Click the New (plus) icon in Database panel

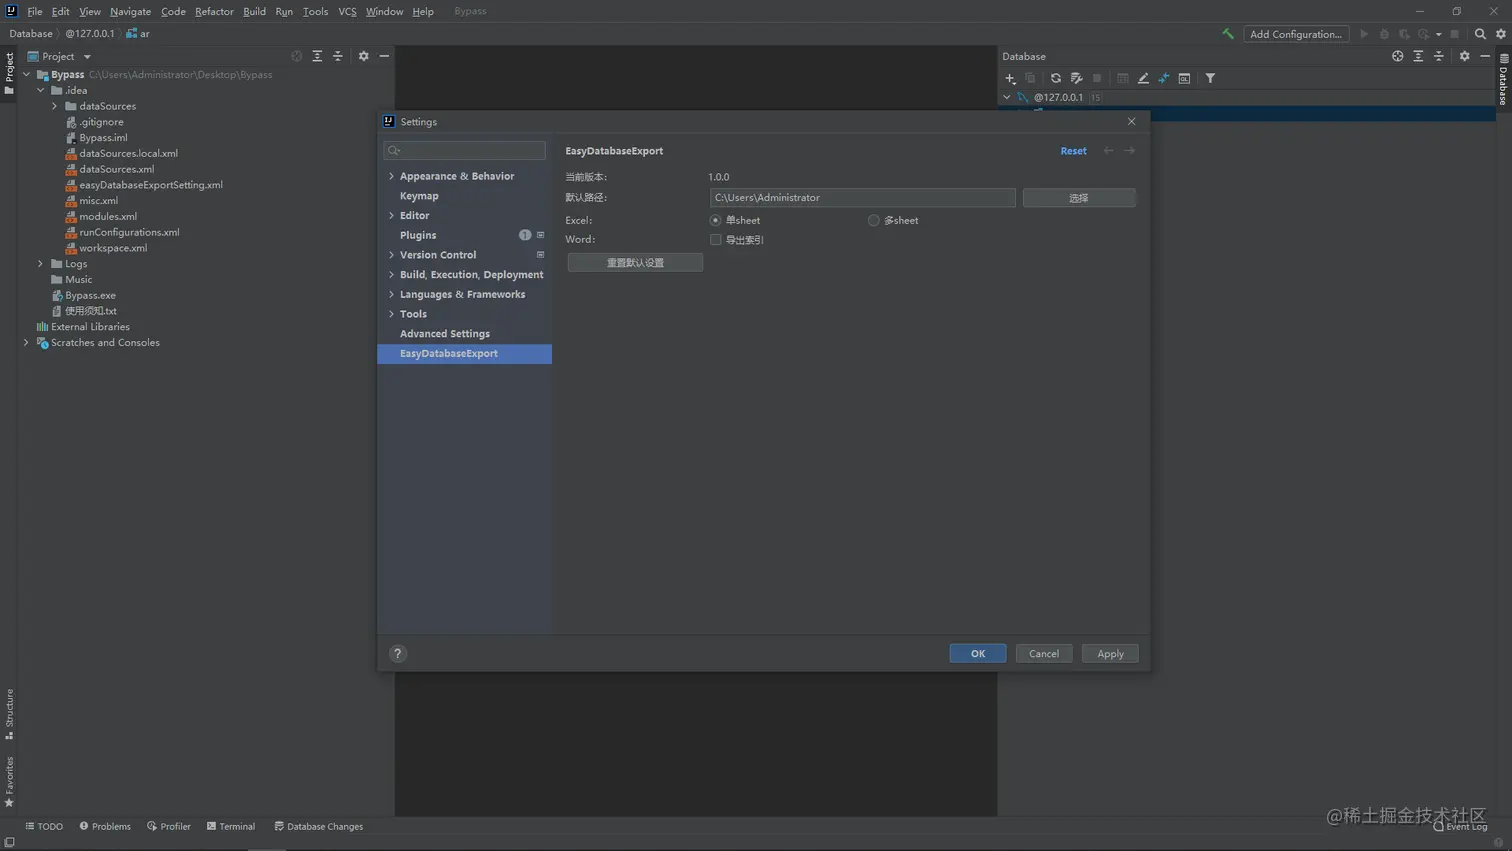coord(1010,78)
